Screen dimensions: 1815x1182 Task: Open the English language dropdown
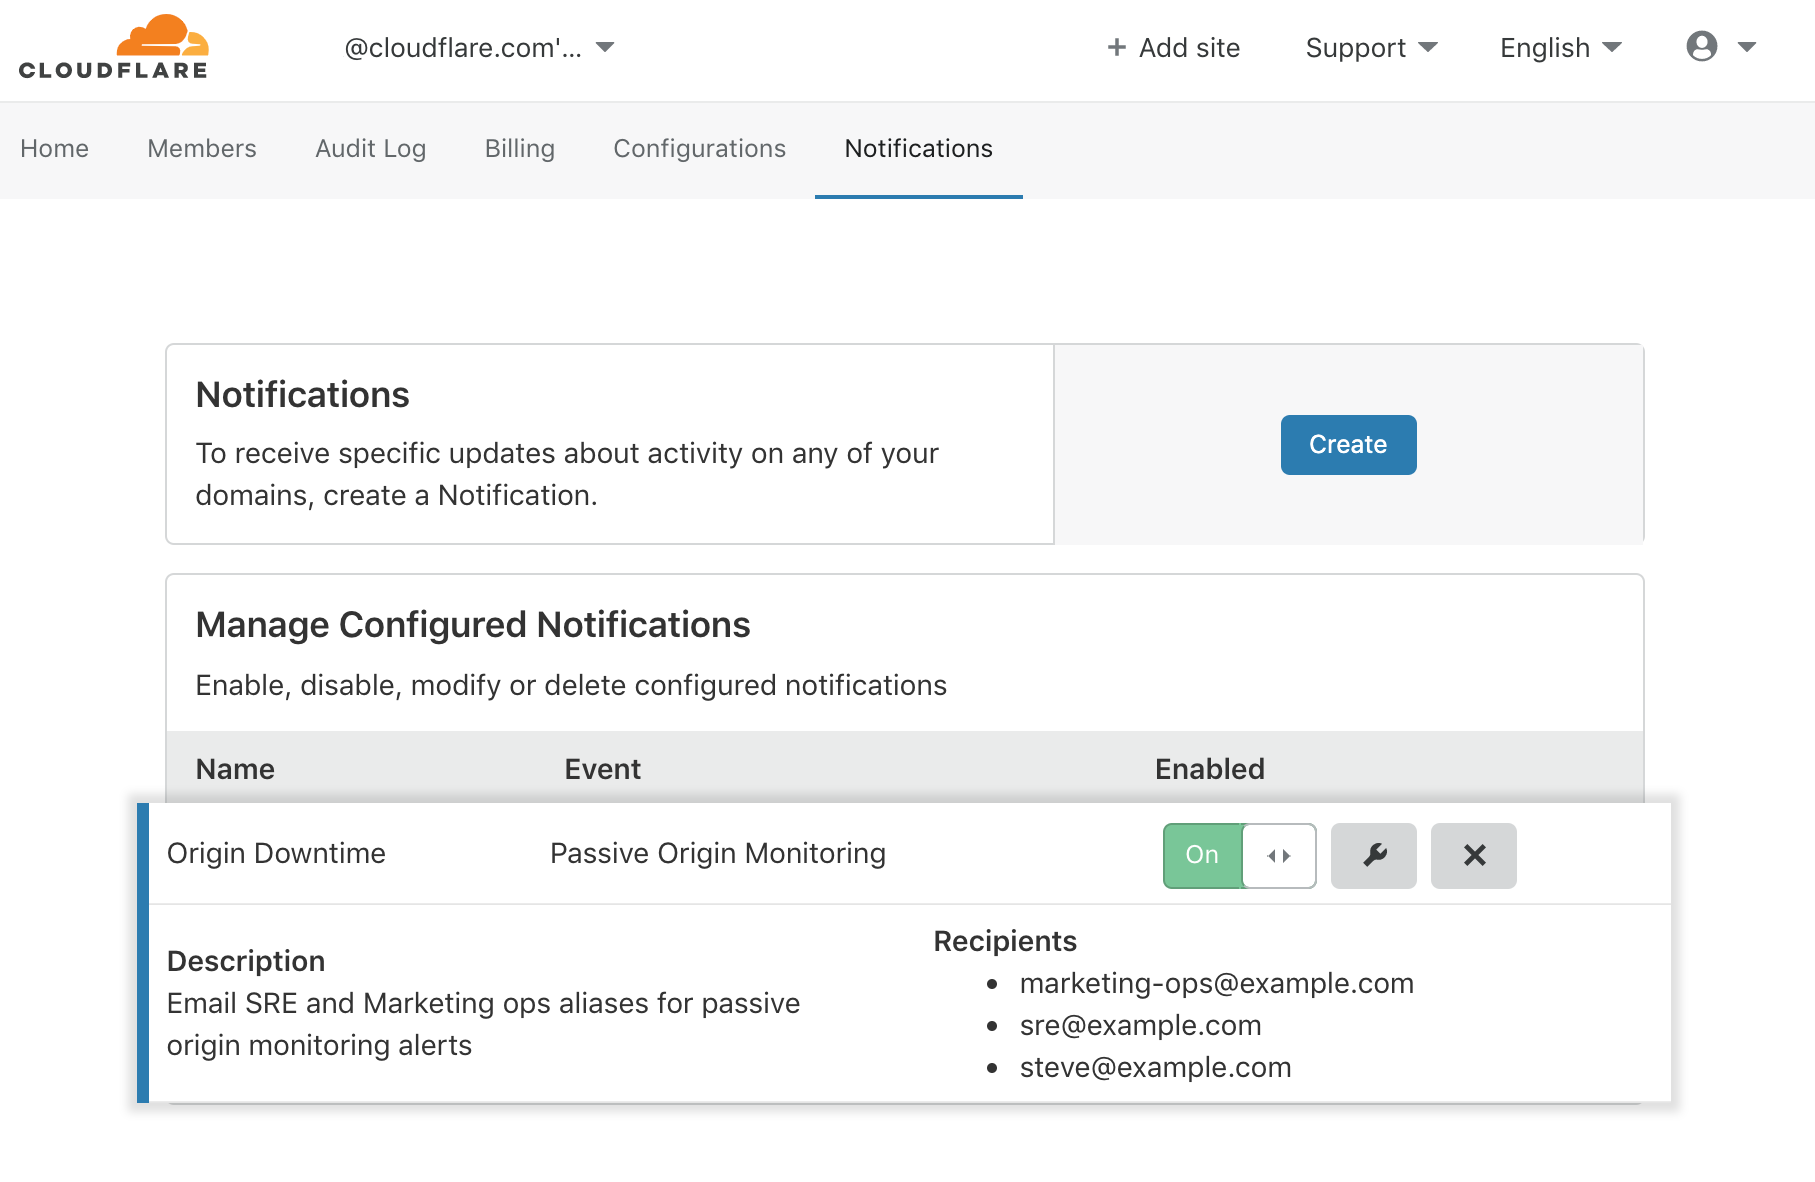(1560, 48)
